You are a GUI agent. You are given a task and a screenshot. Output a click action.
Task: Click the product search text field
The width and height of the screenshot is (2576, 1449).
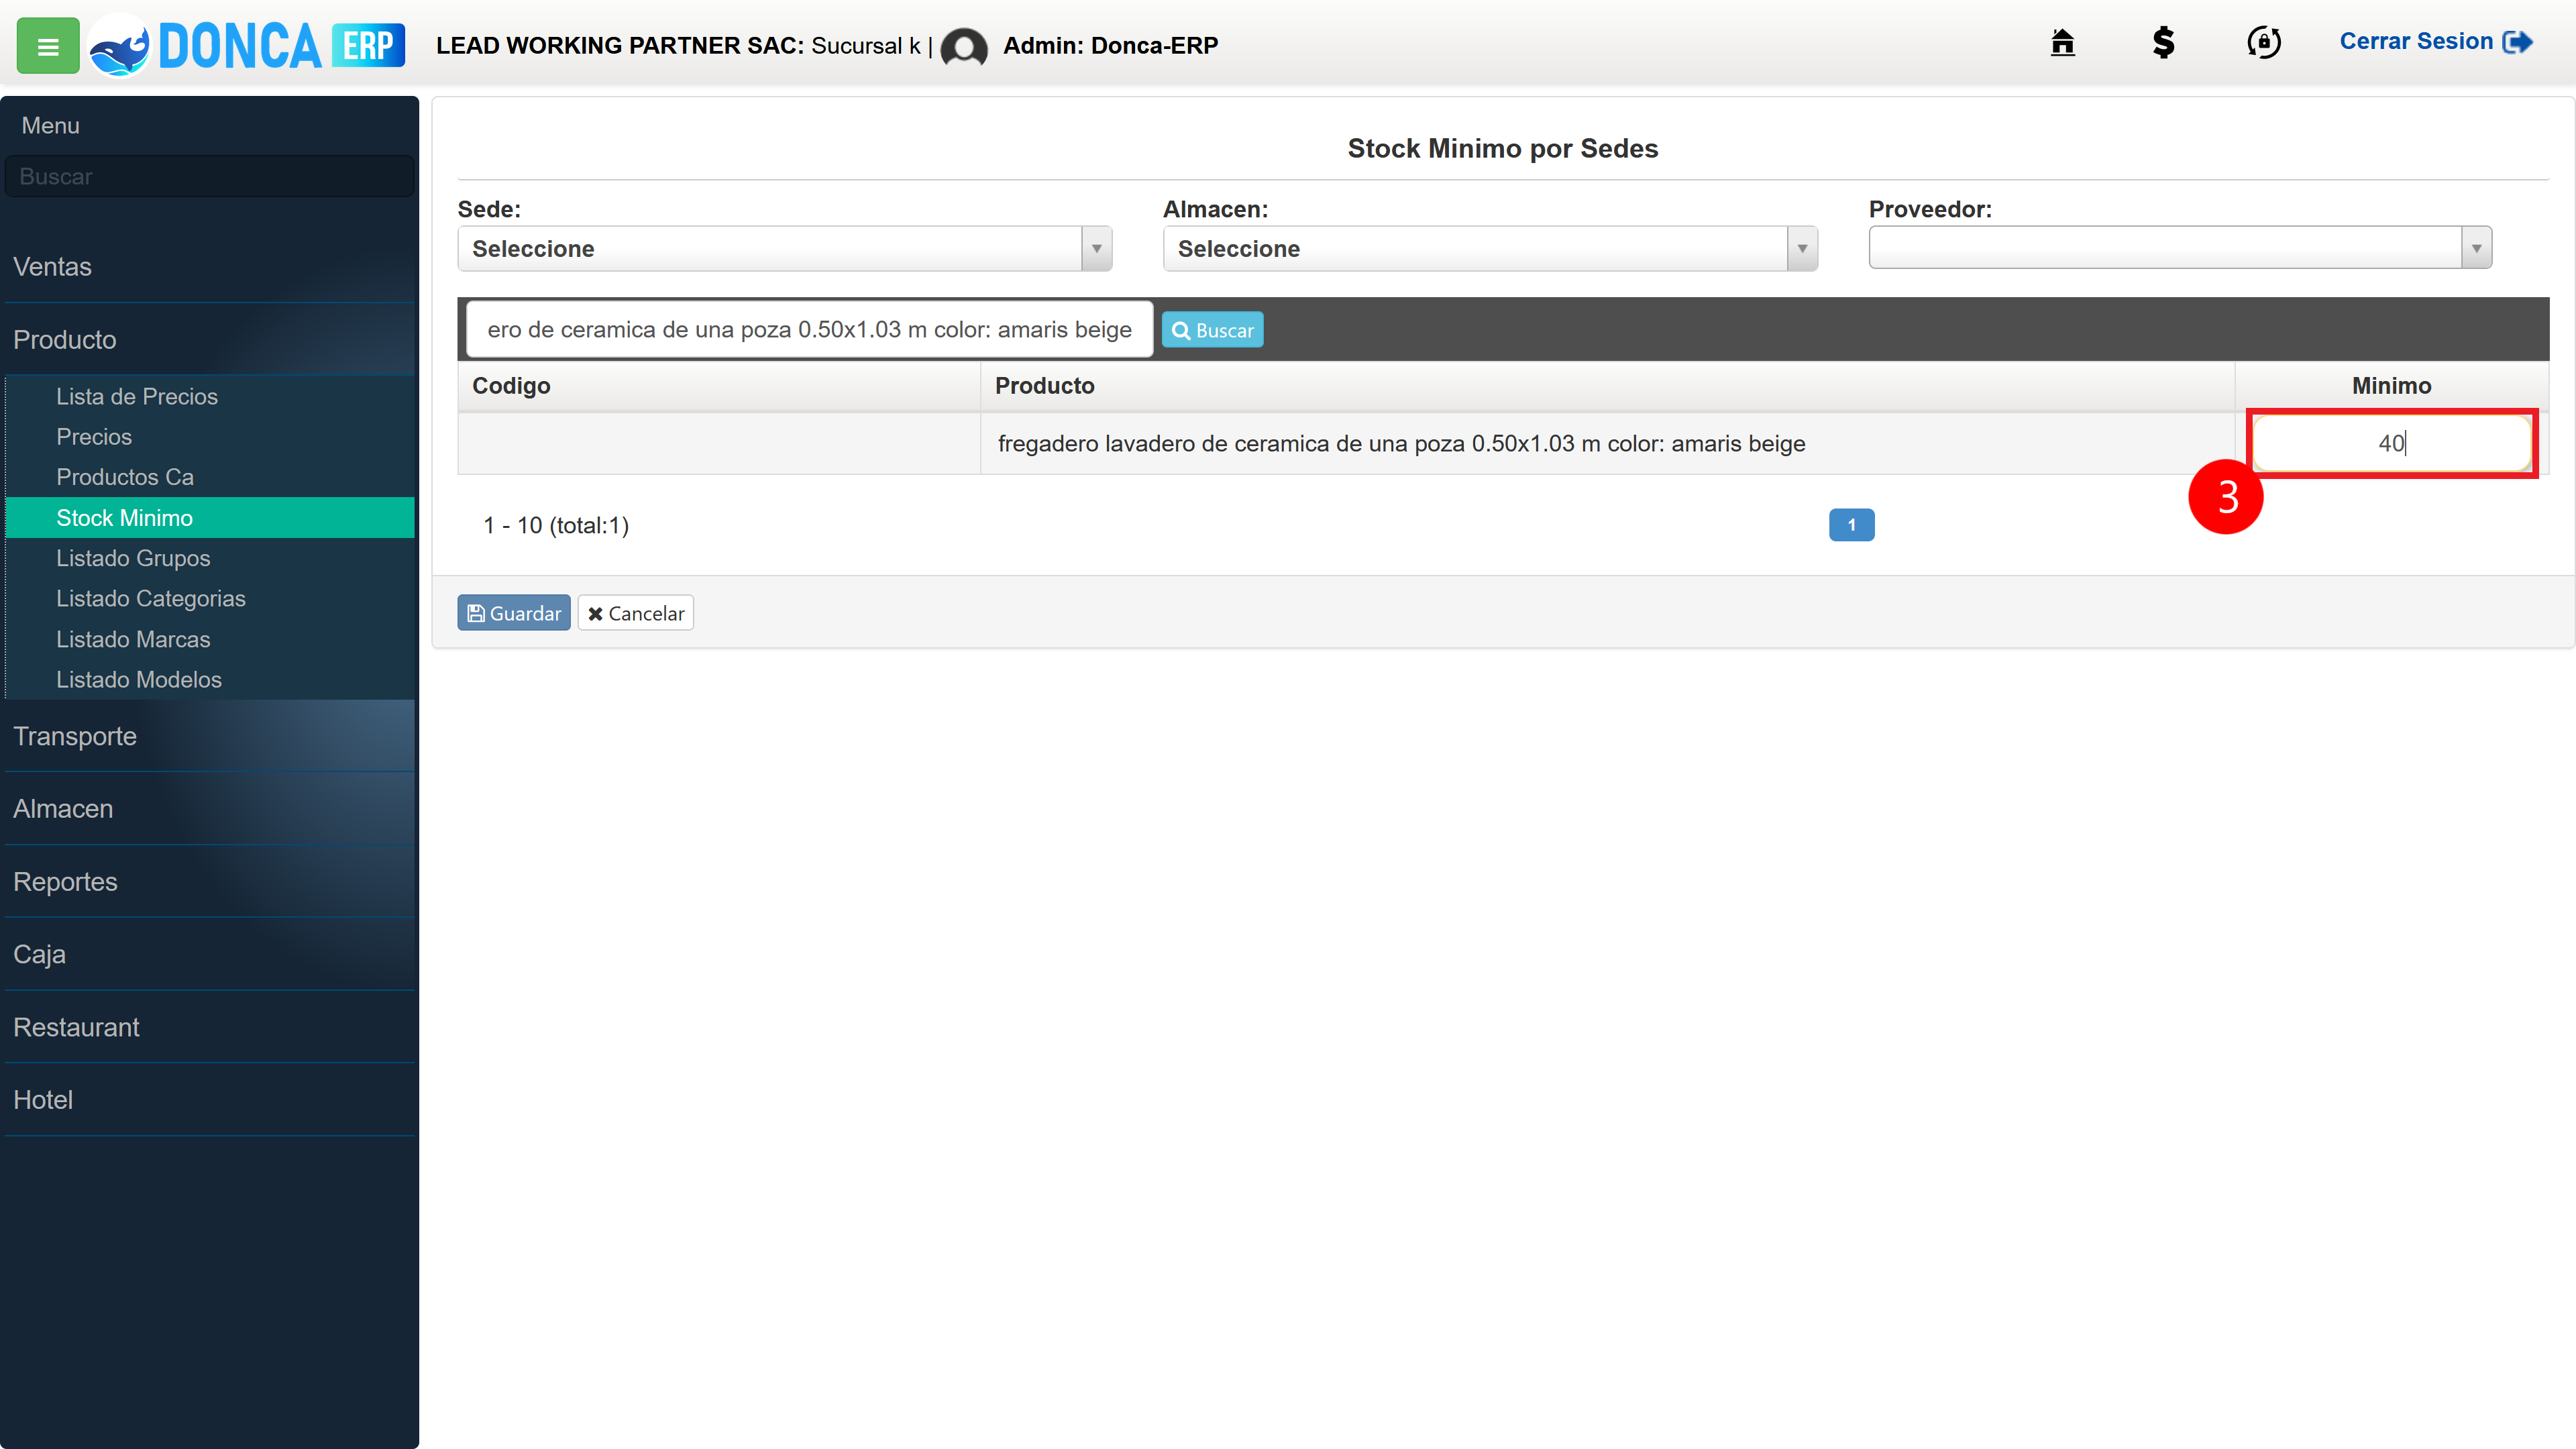[x=809, y=329]
